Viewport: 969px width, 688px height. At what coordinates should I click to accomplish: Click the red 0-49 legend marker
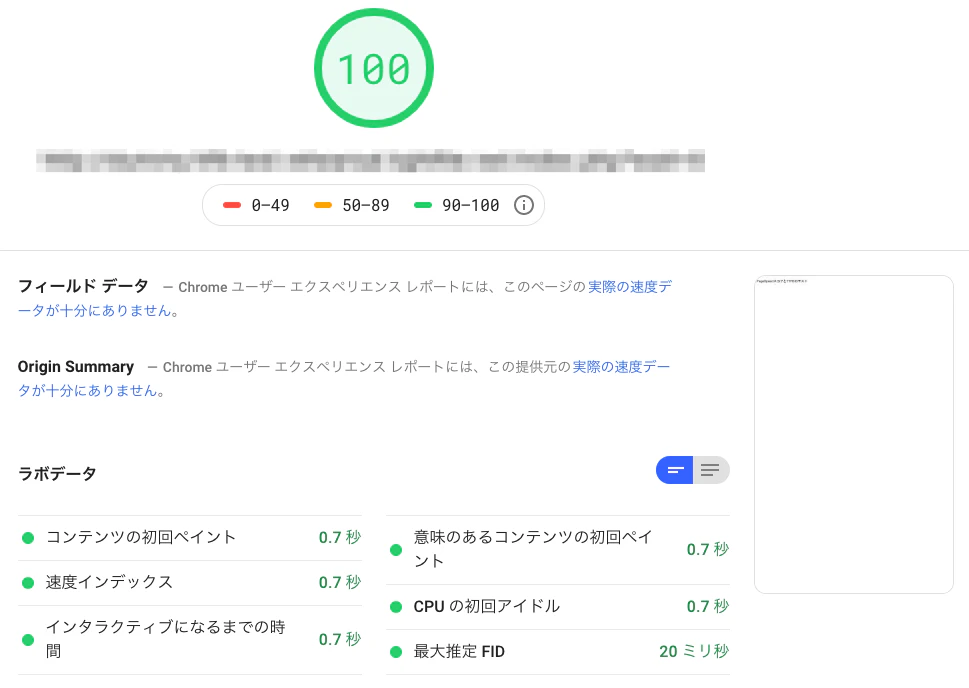pos(232,205)
